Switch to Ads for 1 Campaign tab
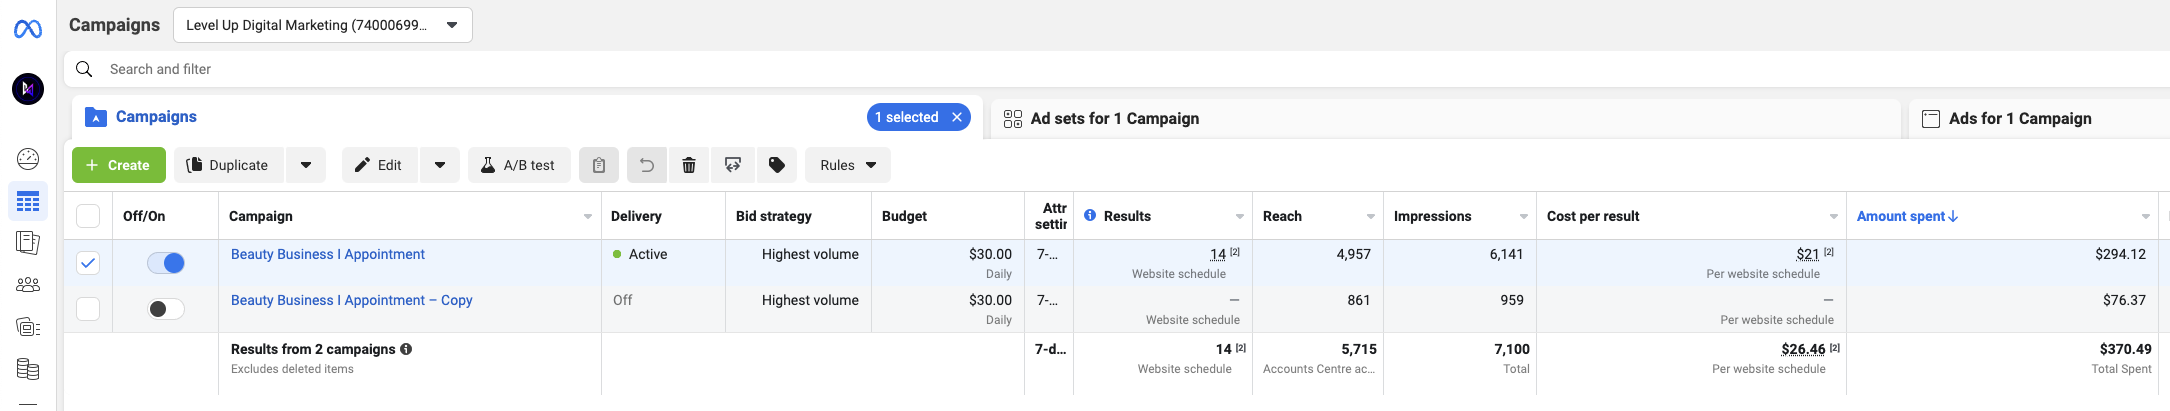Screen dimensions: 2170x411 point(2019,118)
